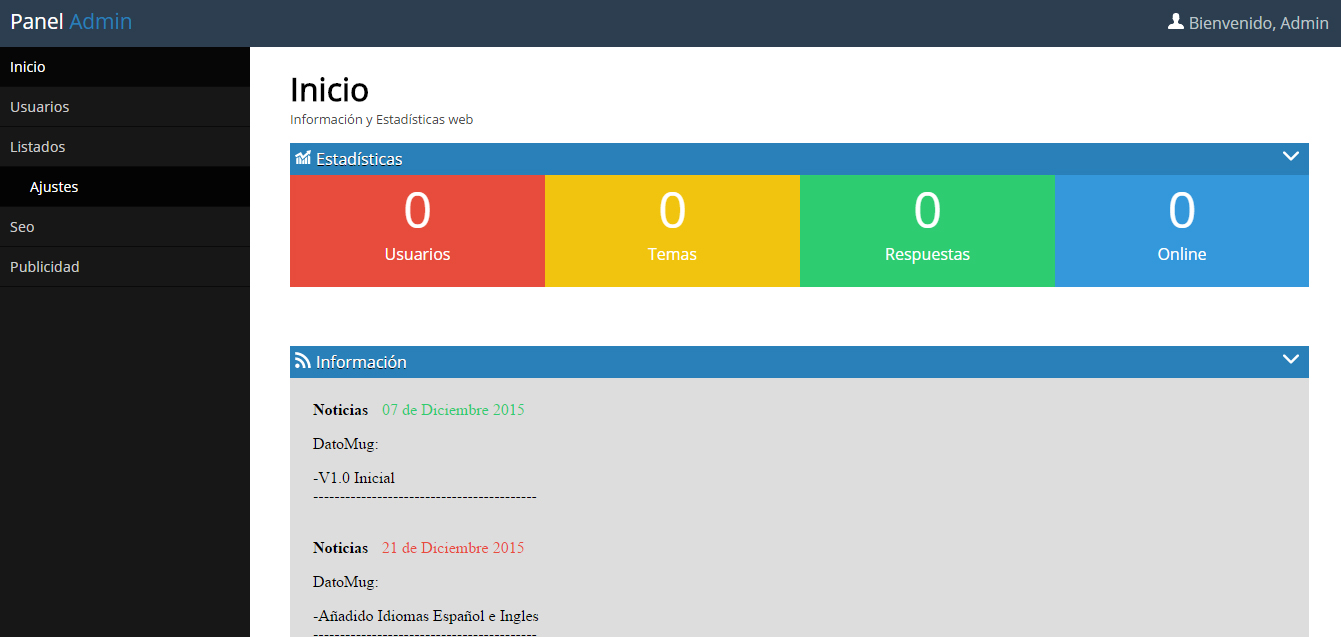1341x637 pixels.
Task: Click the green Respuestas statistics tile
Action: [927, 231]
